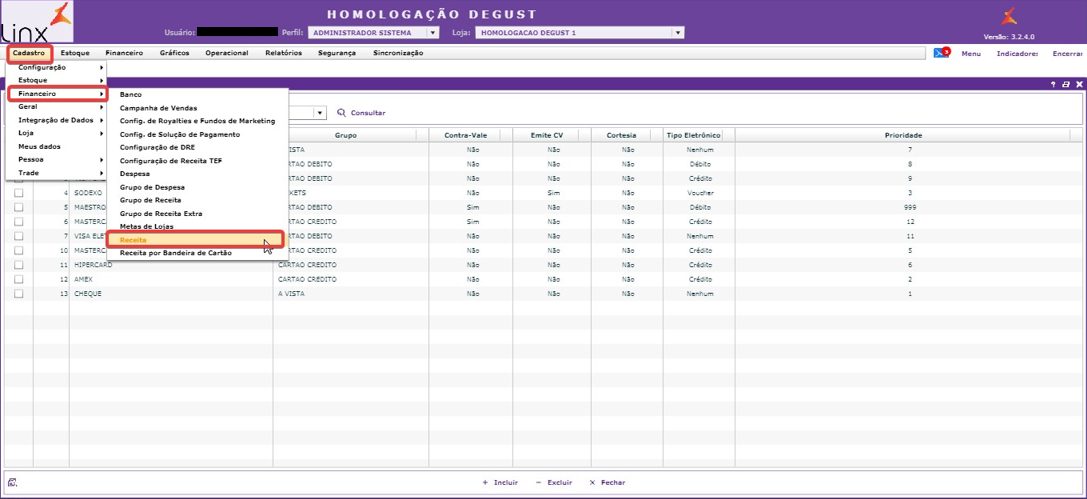The width and height of the screenshot is (1087, 499).
Task: Click the Incluir button at bottom
Action: click(x=500, y=482)
